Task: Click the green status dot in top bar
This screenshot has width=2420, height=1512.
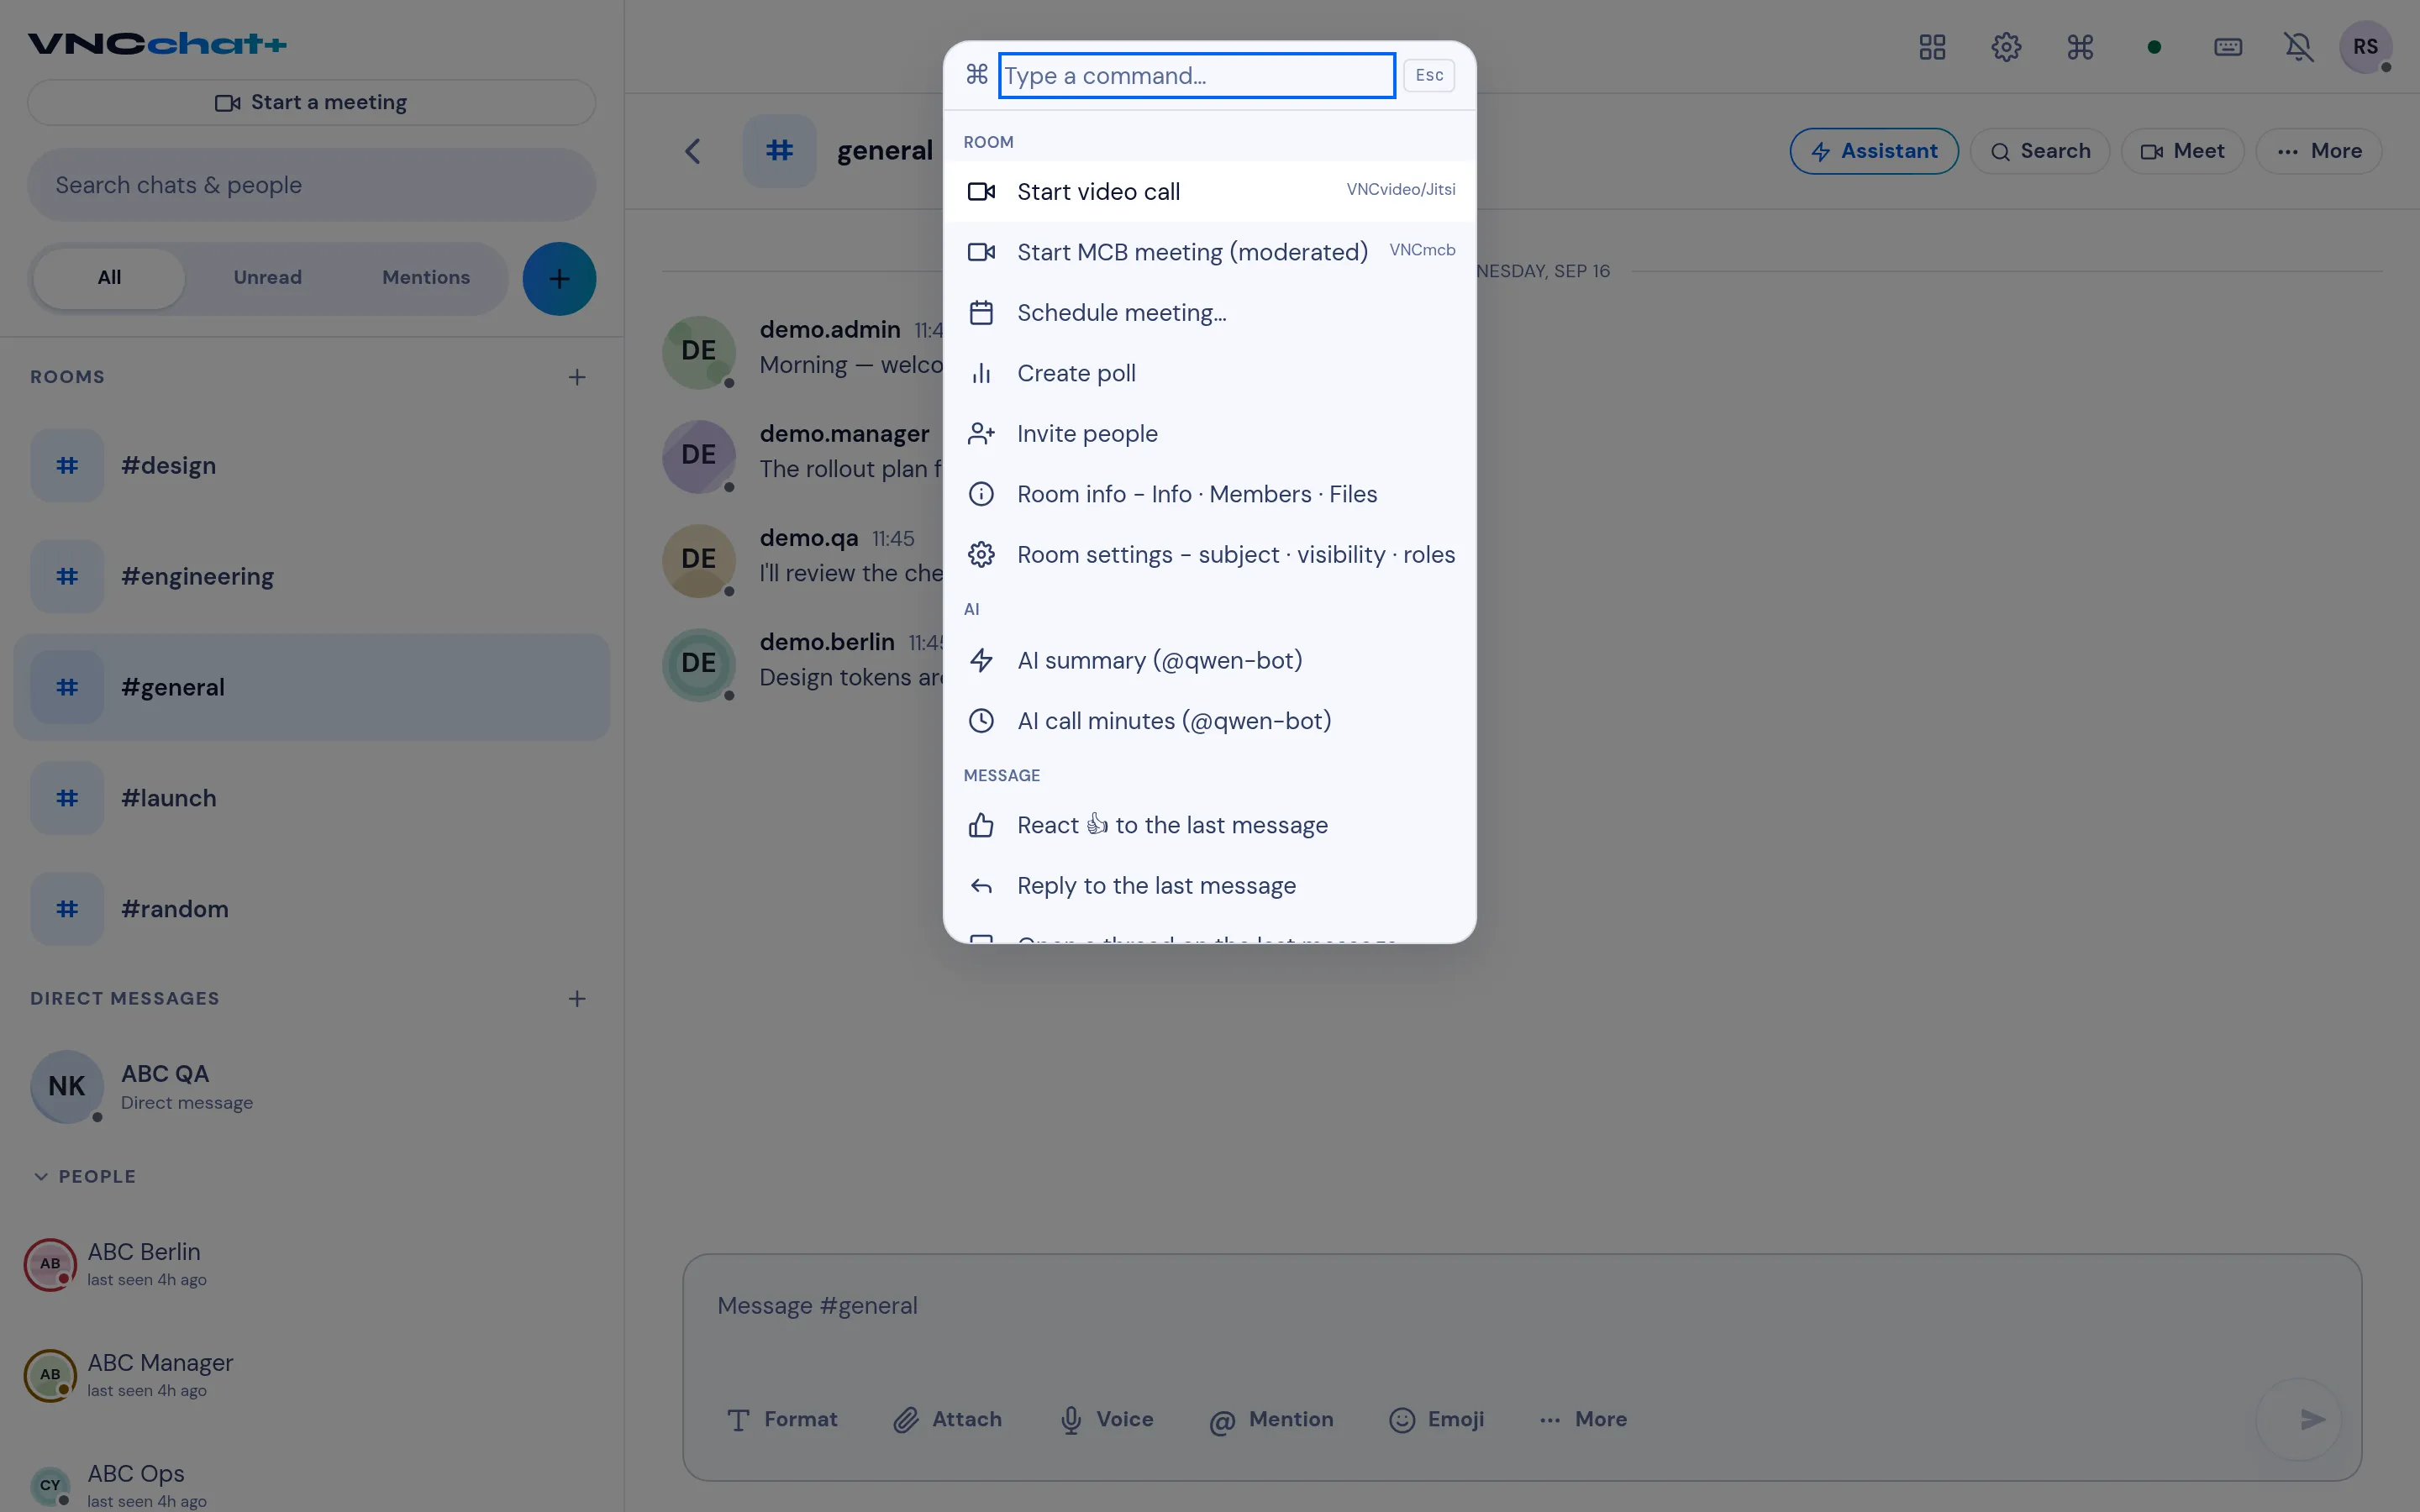Action: tap(2154, 47)
